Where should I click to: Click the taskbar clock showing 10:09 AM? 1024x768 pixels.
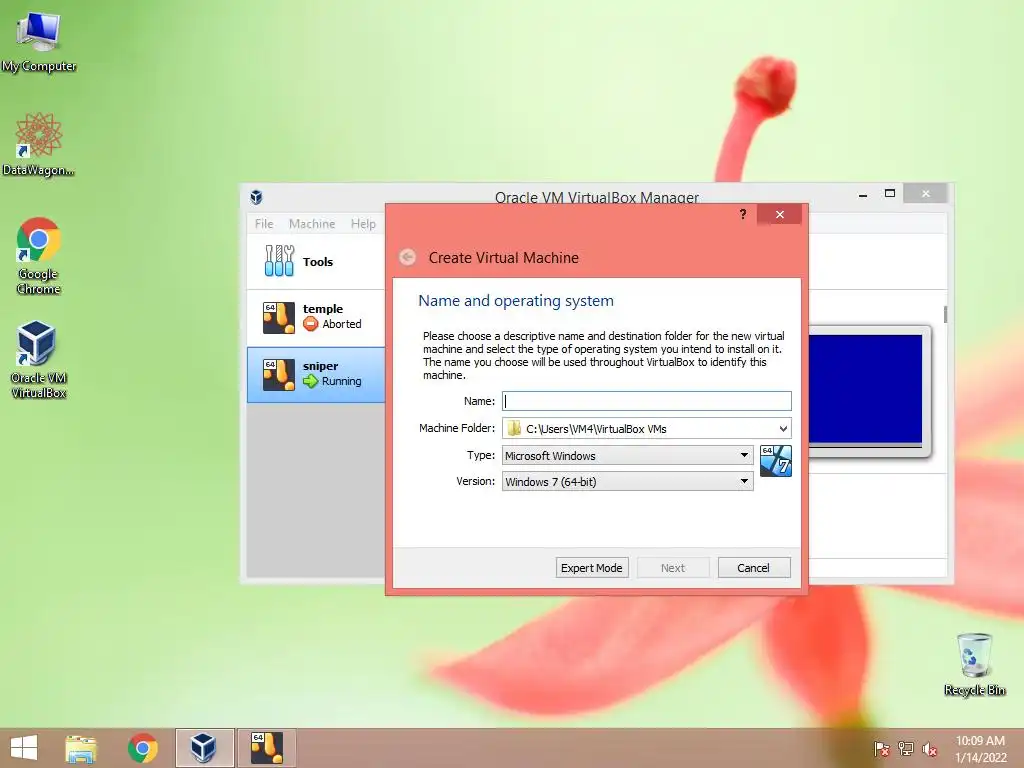click(980, 748)
